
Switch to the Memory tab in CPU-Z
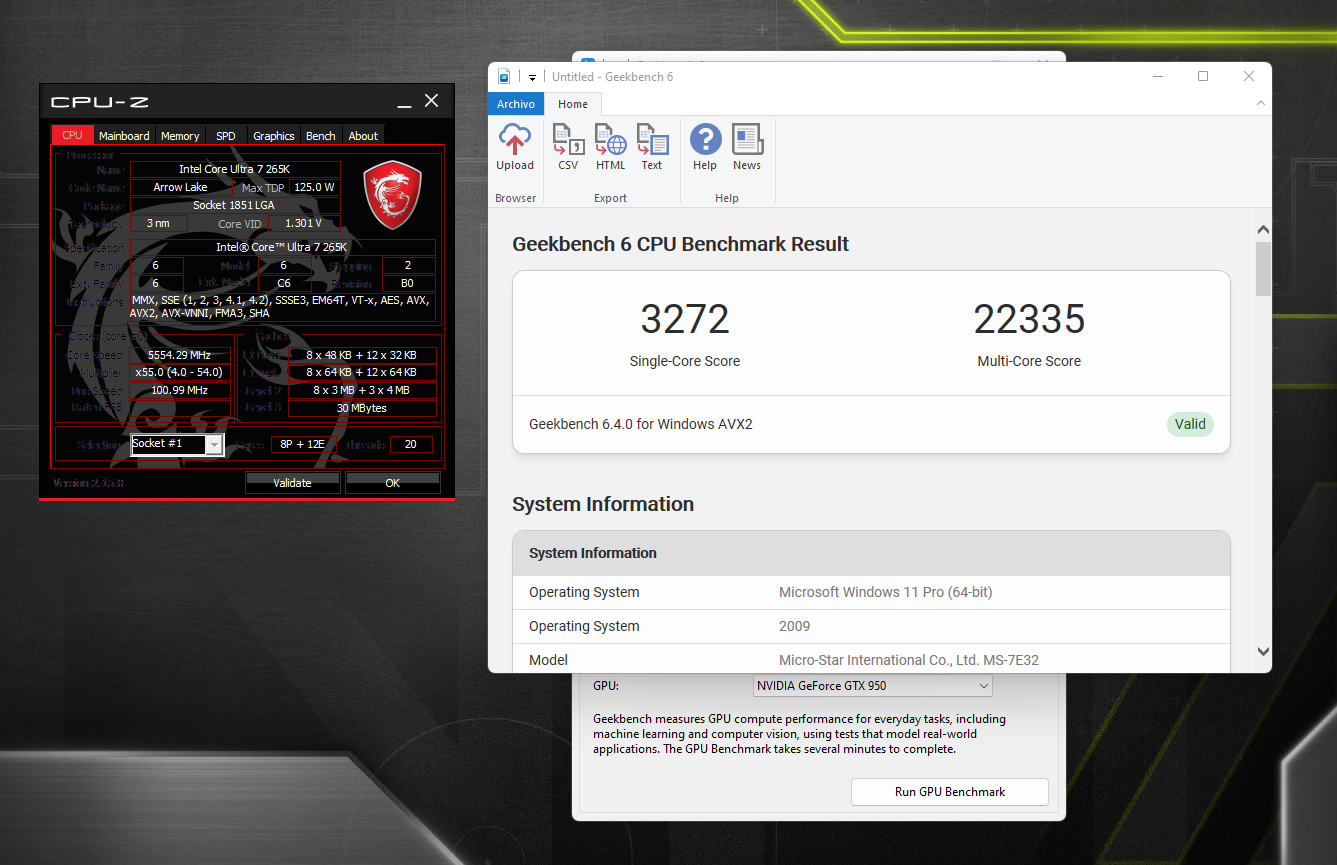(x=180, y=135)
